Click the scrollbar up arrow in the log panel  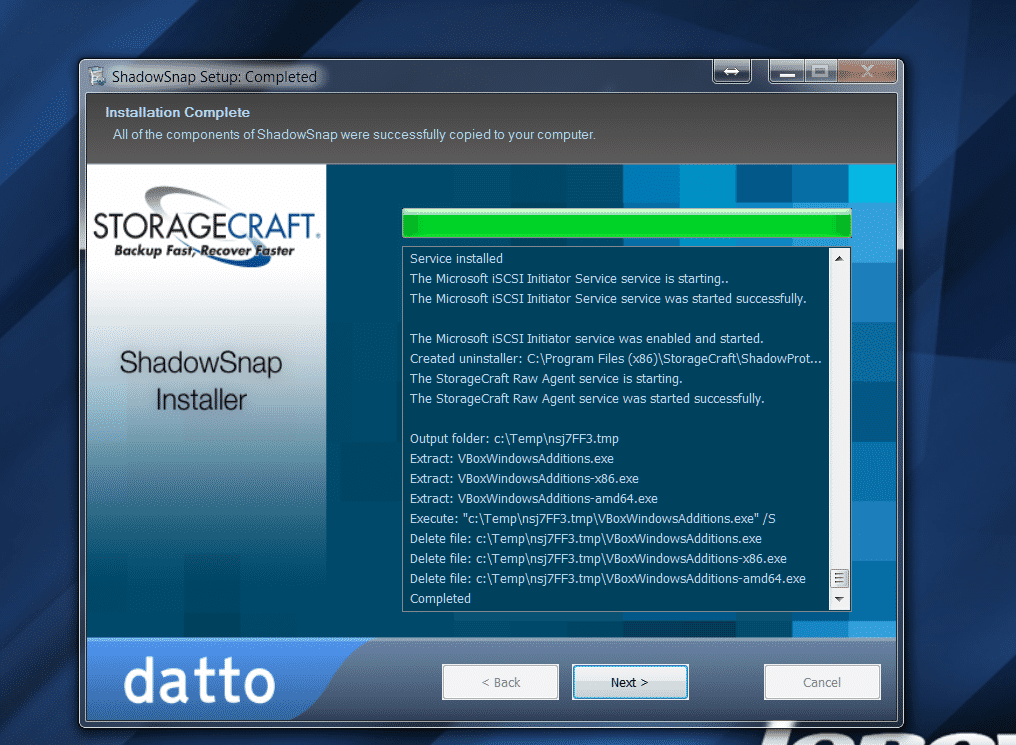(838, 258)
